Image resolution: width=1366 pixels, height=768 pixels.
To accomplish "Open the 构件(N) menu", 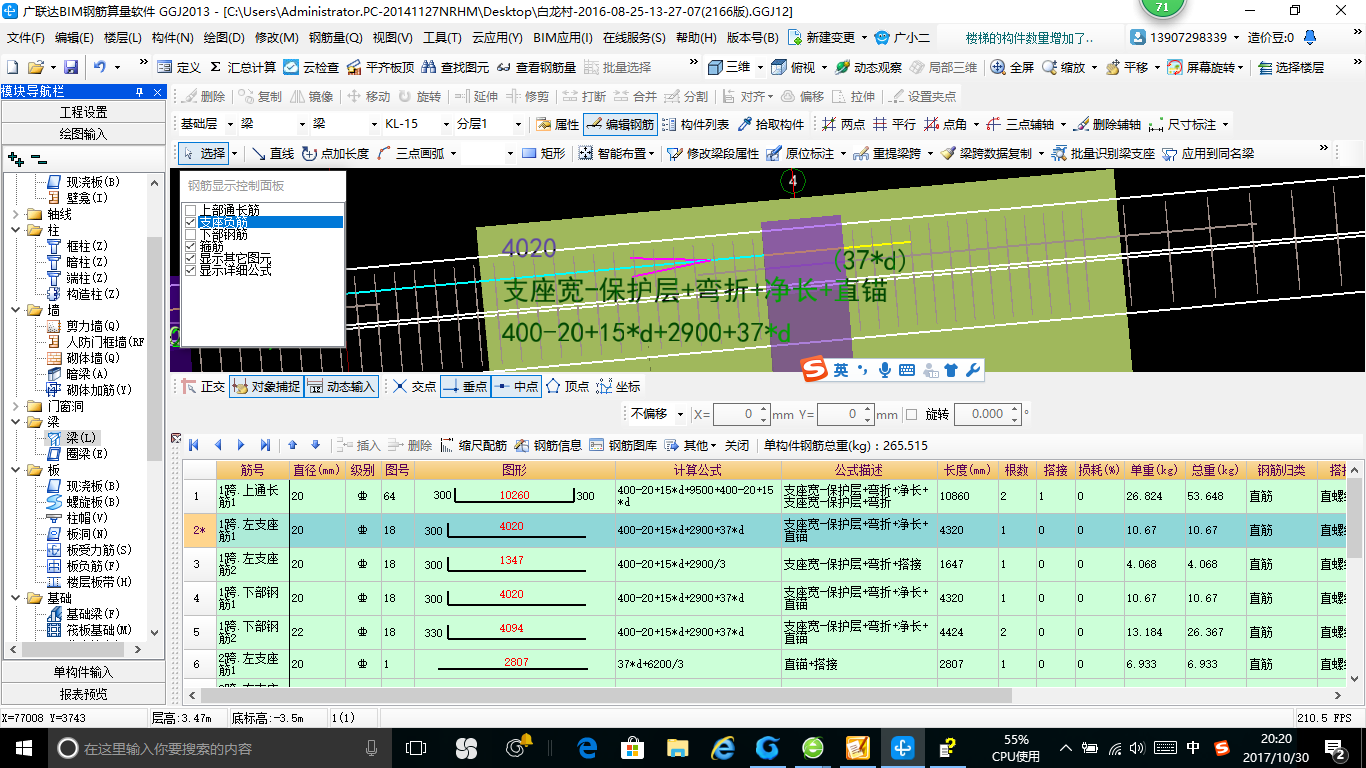I will [172, 38].
